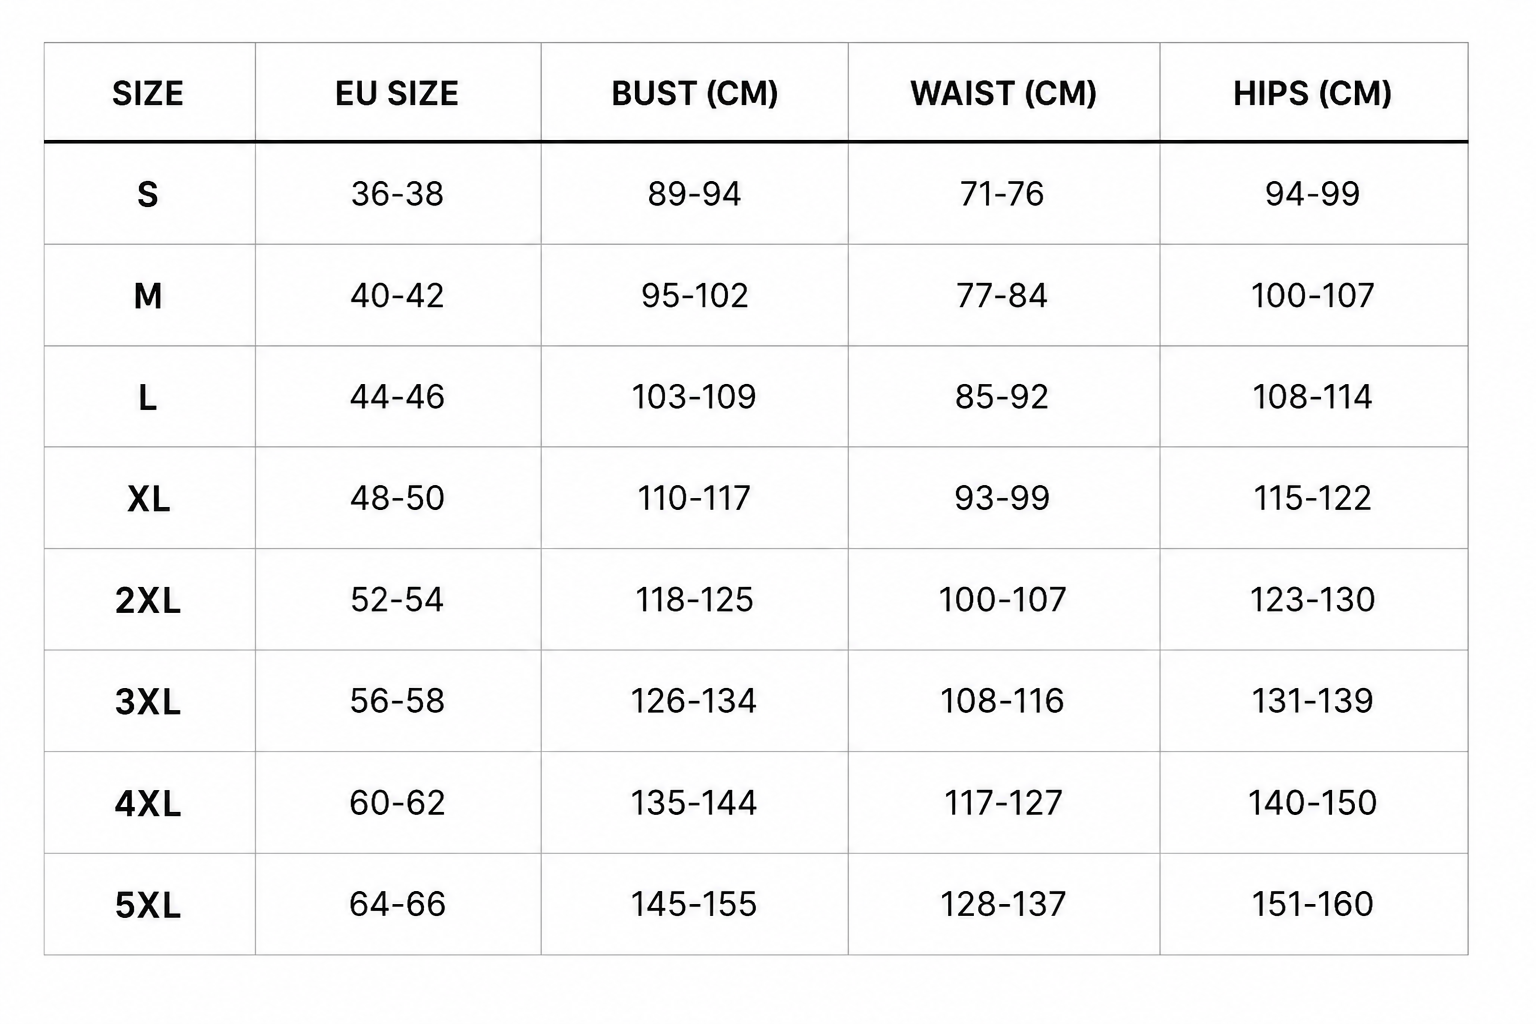Select the M size row label
Screen dimensions: 1536x1024
(x=148, y=296)
